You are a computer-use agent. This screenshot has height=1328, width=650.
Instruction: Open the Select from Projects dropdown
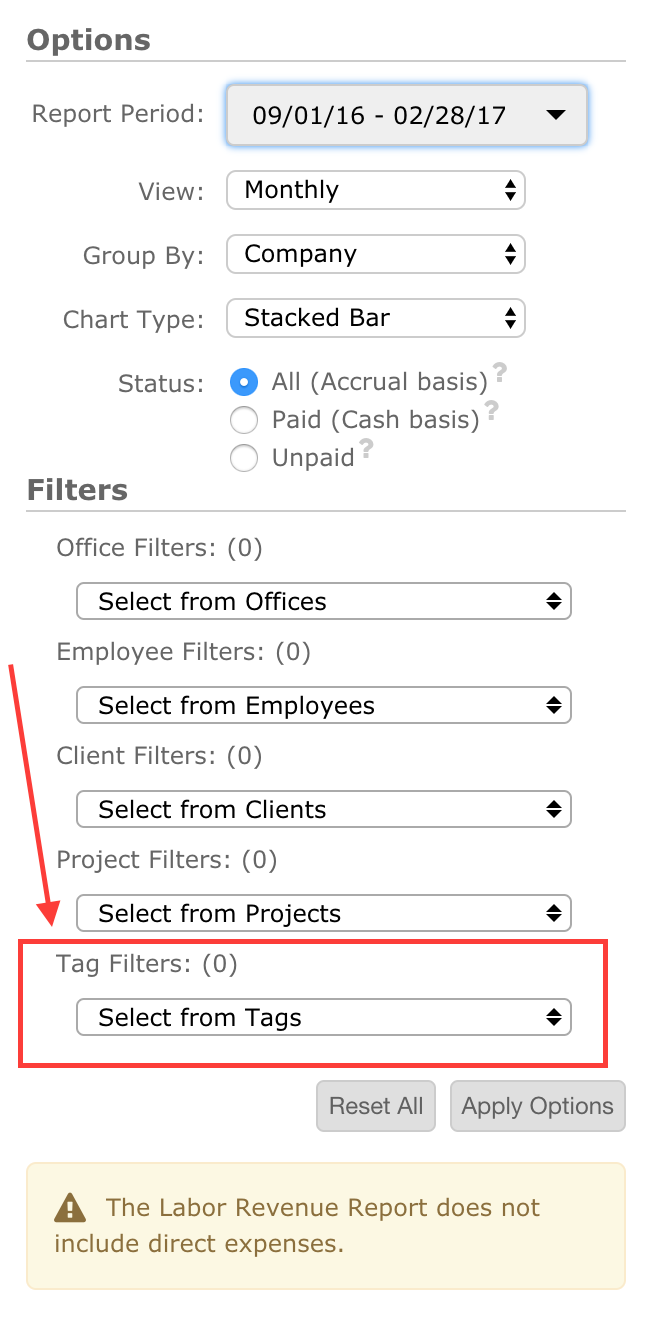coord(324,913)
